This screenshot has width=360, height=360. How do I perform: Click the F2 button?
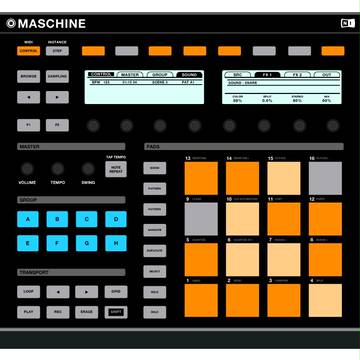point(57,125)
